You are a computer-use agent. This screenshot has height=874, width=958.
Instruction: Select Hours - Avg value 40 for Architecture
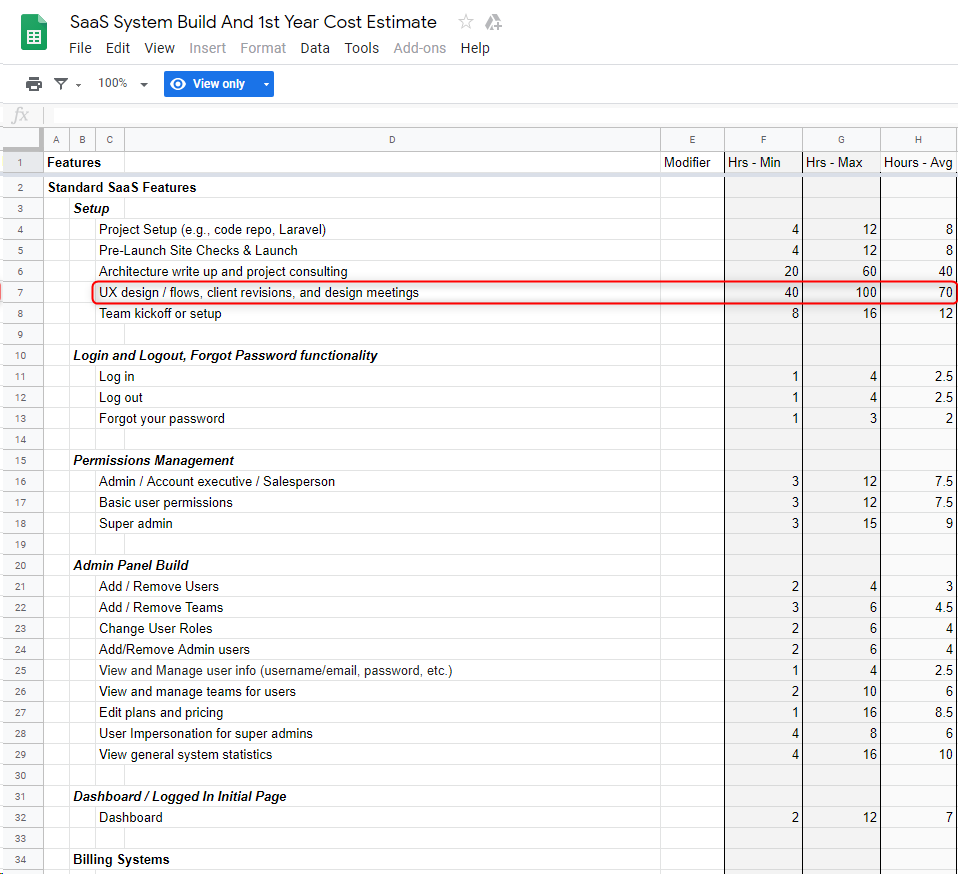point(918,271)
